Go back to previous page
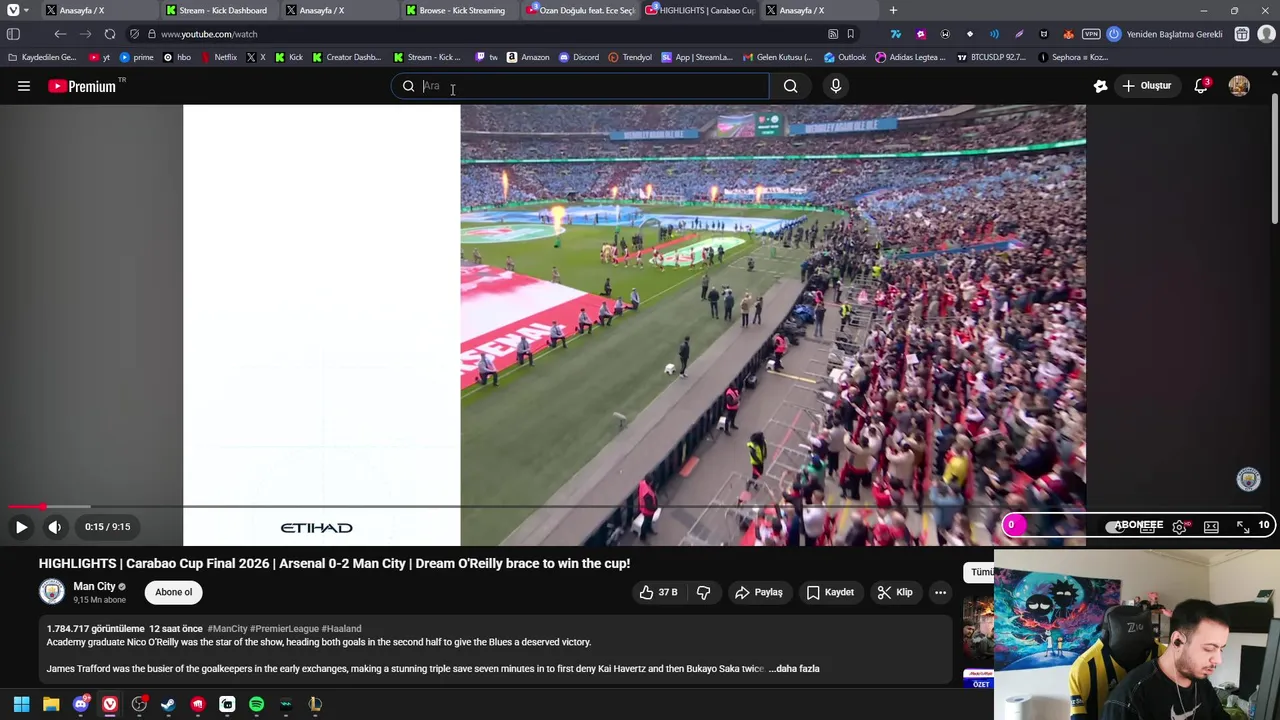 (60, 34)
